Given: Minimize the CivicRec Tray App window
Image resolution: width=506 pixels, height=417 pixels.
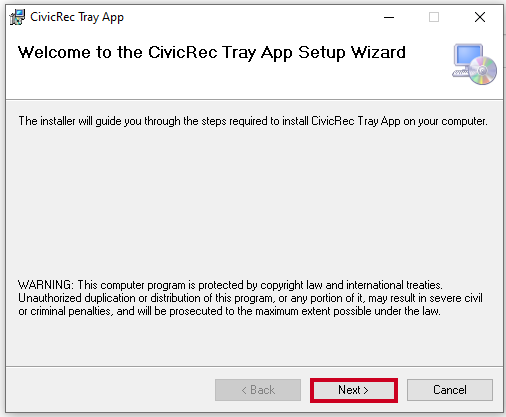Looking at the screenshot, I should coord(389,17).
